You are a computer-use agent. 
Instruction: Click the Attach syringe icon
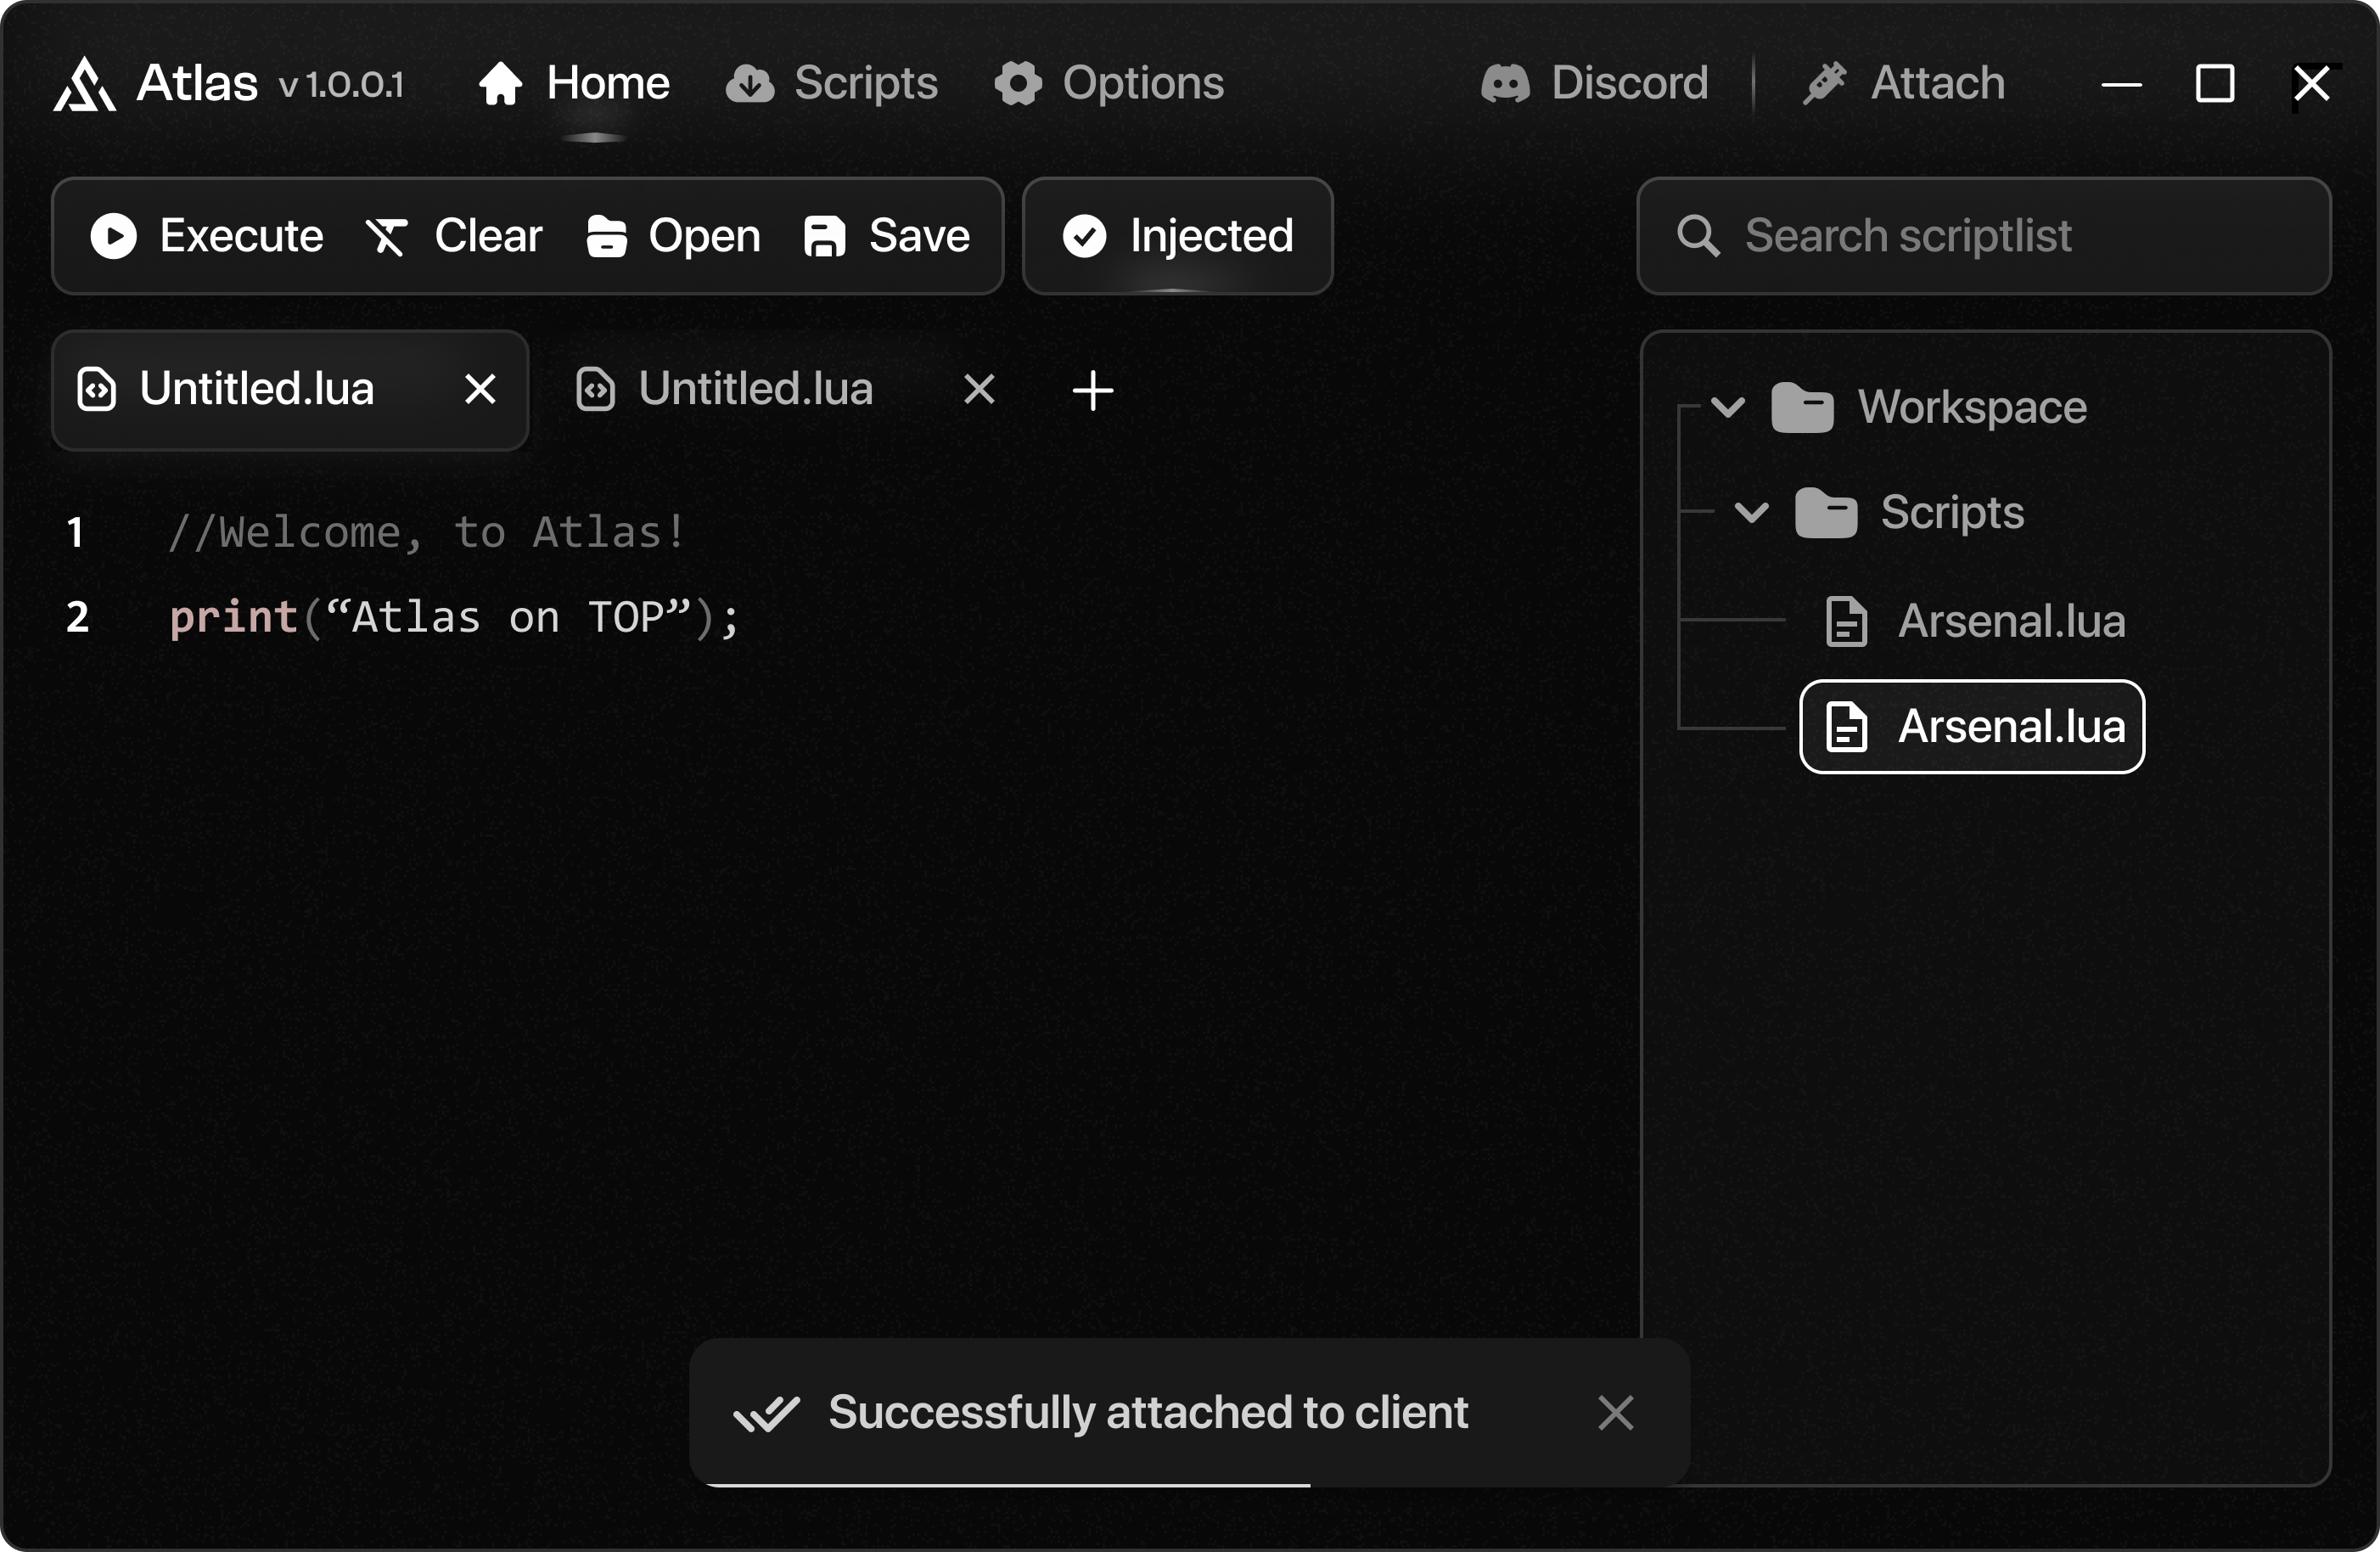1825,83
